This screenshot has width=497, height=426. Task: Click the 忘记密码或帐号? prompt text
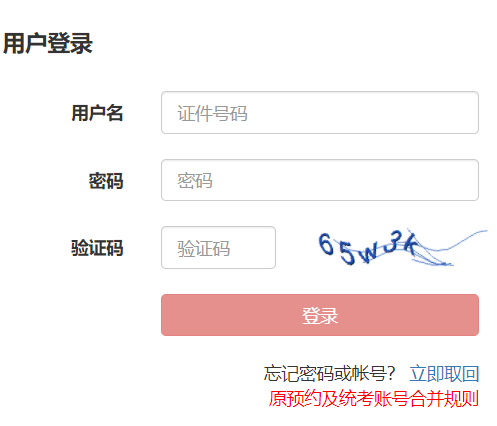329,373
